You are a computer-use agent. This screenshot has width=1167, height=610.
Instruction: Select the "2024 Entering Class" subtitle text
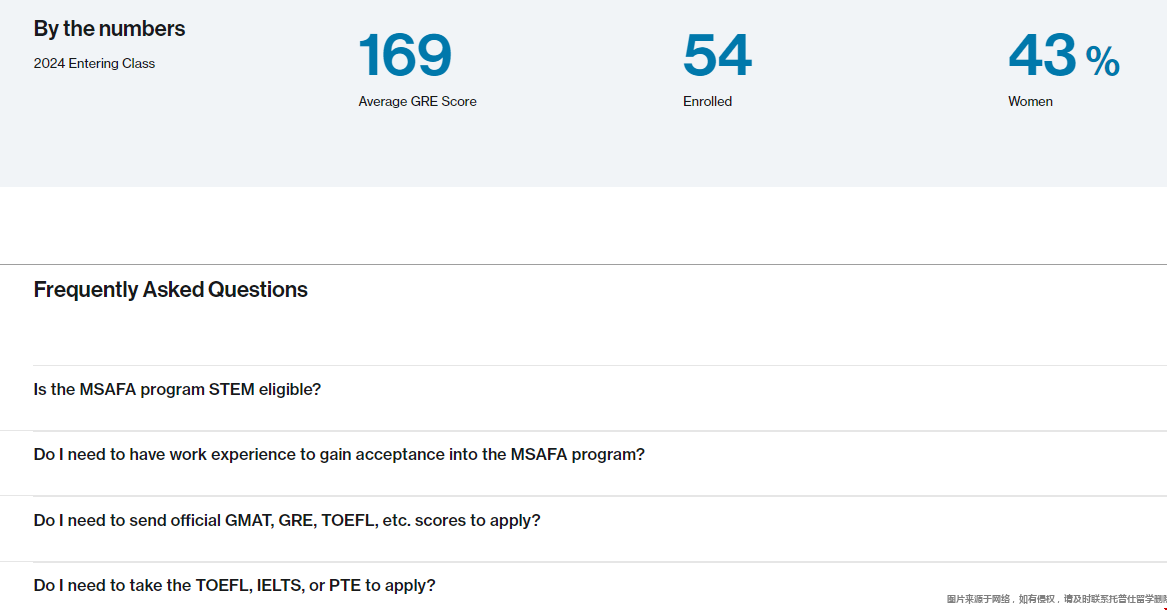(94, 64)
